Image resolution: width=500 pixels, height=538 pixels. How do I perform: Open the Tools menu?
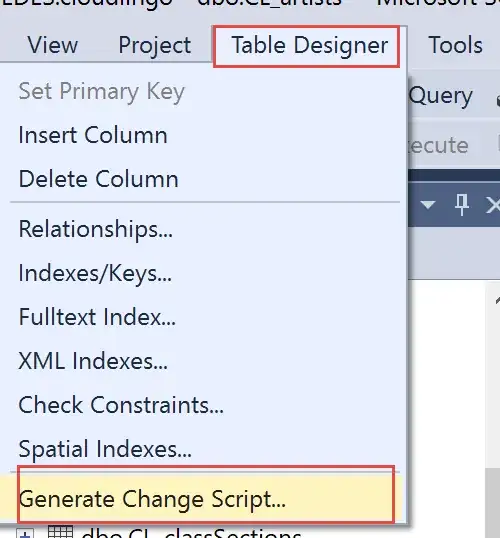455,45
